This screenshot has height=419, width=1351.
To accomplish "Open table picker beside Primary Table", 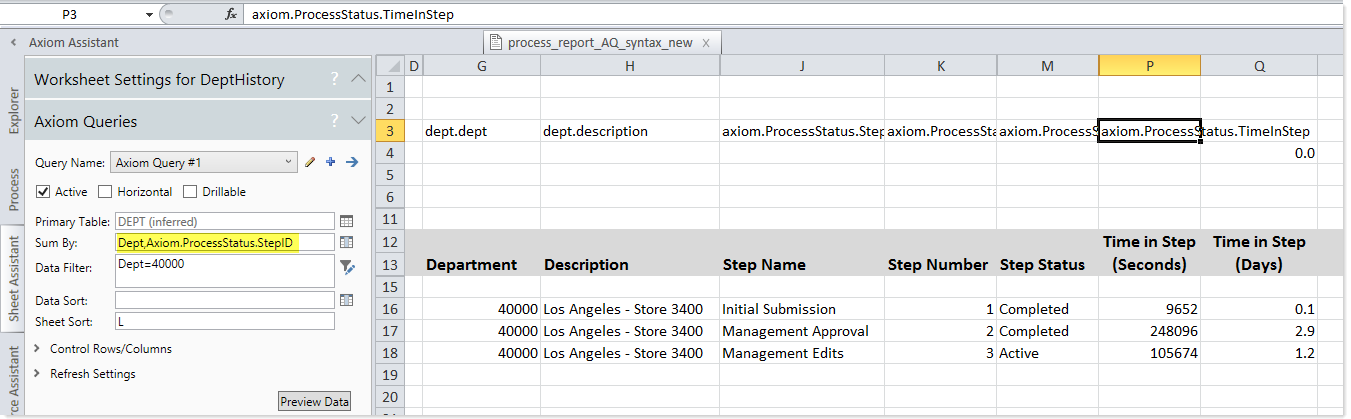I will pos(347,221).
